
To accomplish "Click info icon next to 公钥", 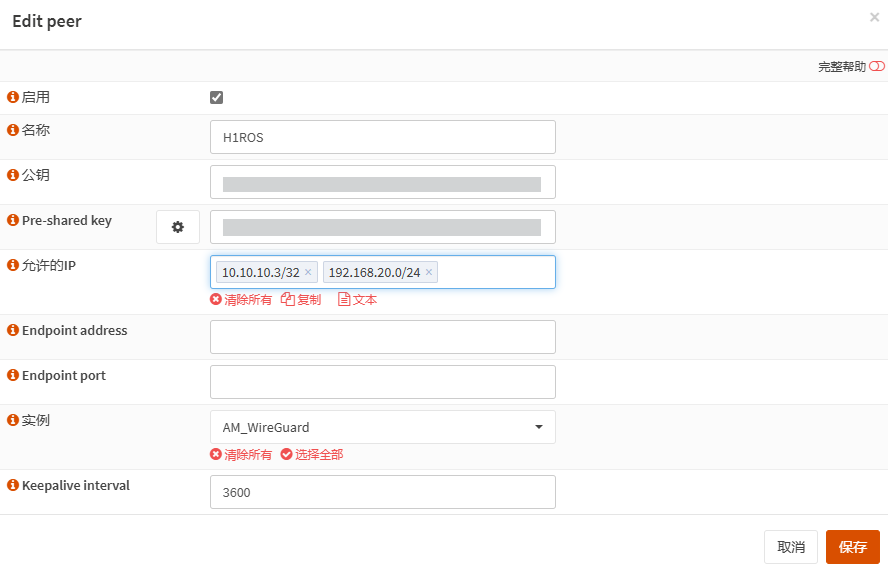I will [13, 175].
